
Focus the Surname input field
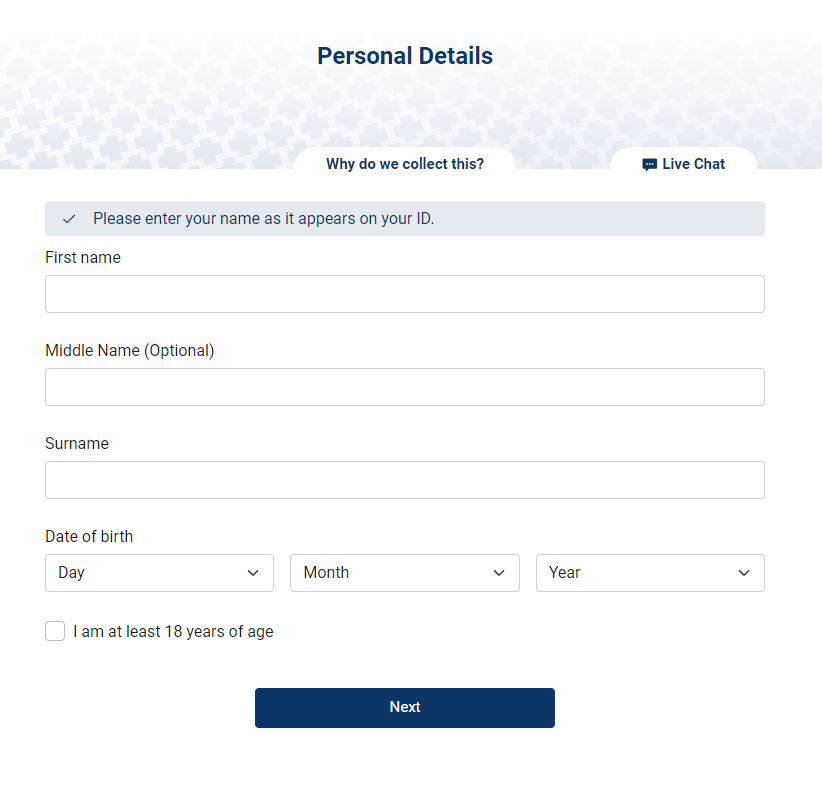(x=405, y=480)
